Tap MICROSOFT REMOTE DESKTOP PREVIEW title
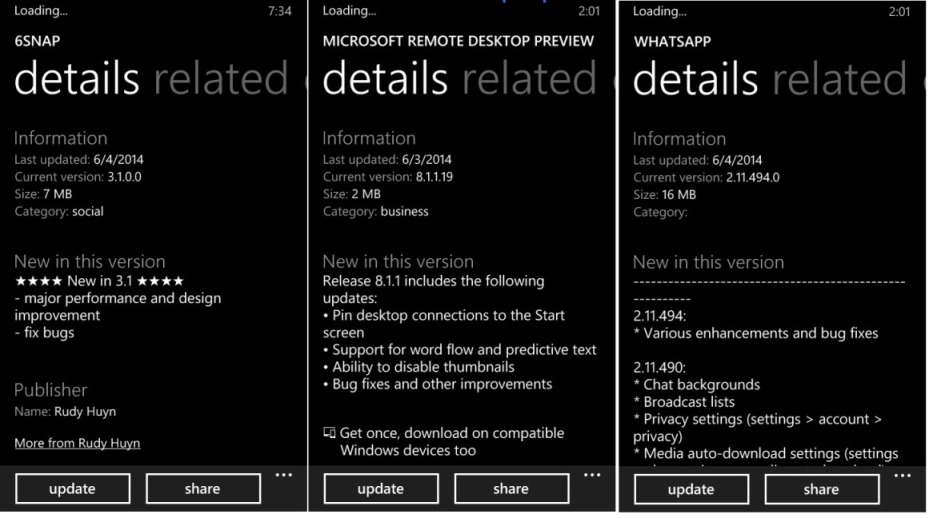The image size is (933, 518). click(458, 41)
